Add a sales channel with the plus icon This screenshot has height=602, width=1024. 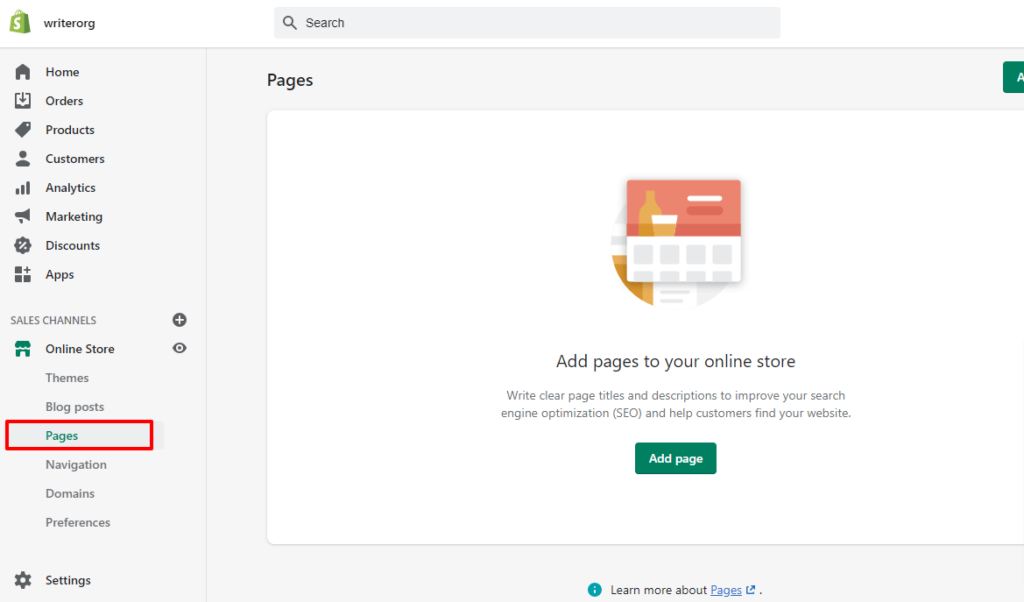[179, 320]
